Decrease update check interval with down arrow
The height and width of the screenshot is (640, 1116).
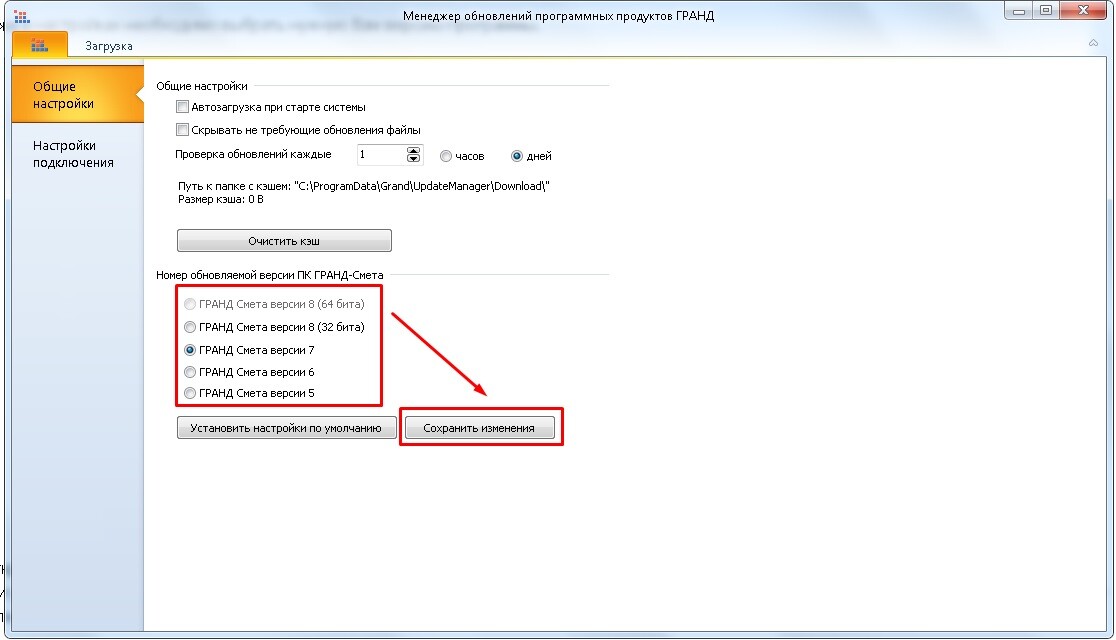414,159
